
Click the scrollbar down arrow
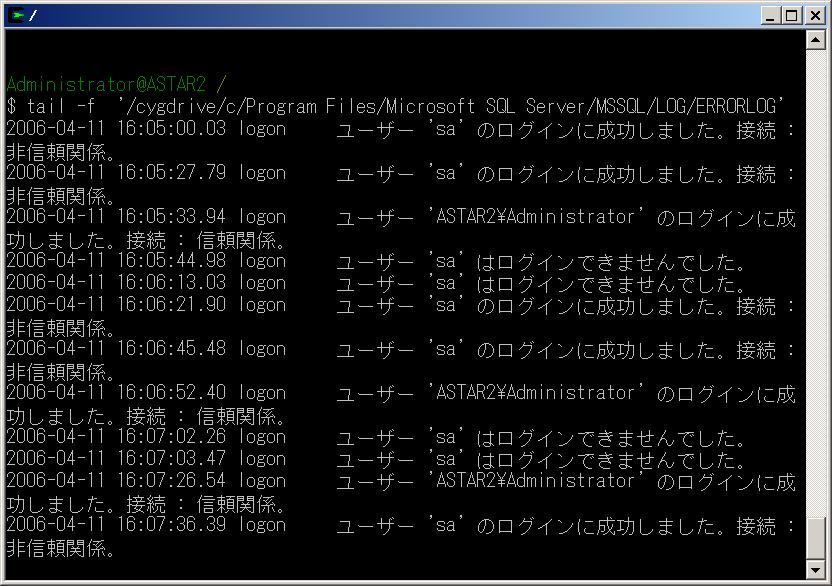coord(816,570)
